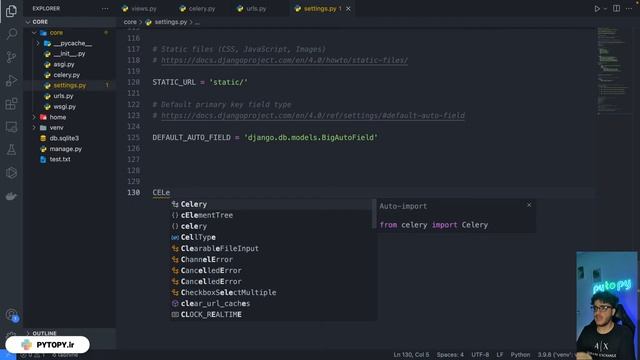This screenshot has width=640, height=360.
Task: Select ClearableFileInput suggestion
Action: click(x=273, y=248)
